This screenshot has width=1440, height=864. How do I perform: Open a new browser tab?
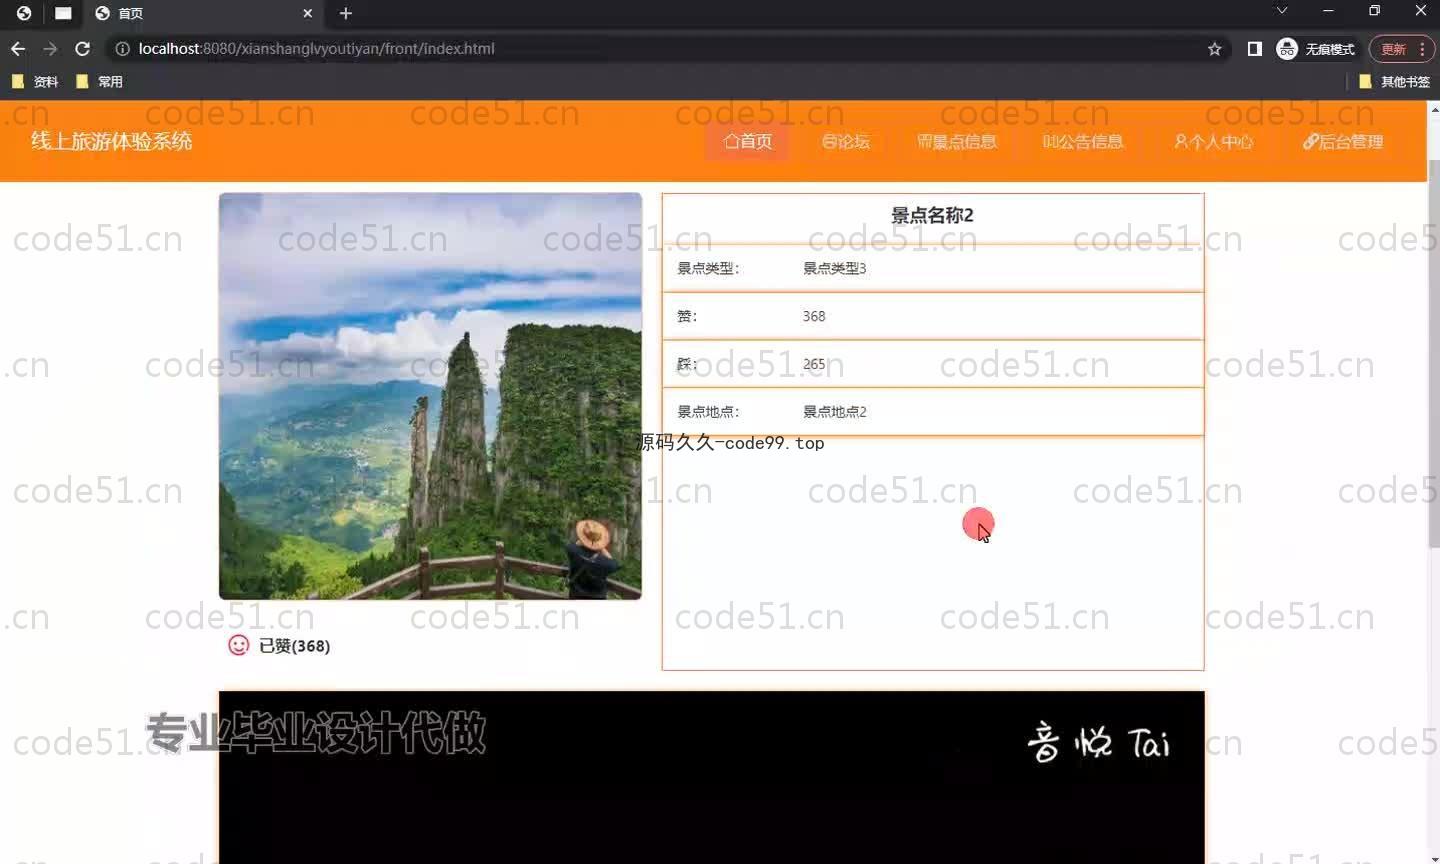346,13
